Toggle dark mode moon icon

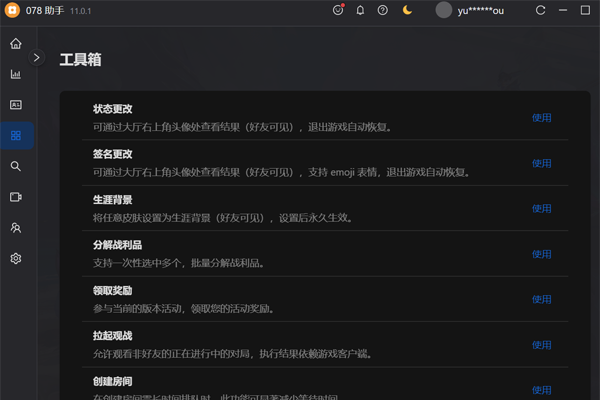(x=407, y=10)
